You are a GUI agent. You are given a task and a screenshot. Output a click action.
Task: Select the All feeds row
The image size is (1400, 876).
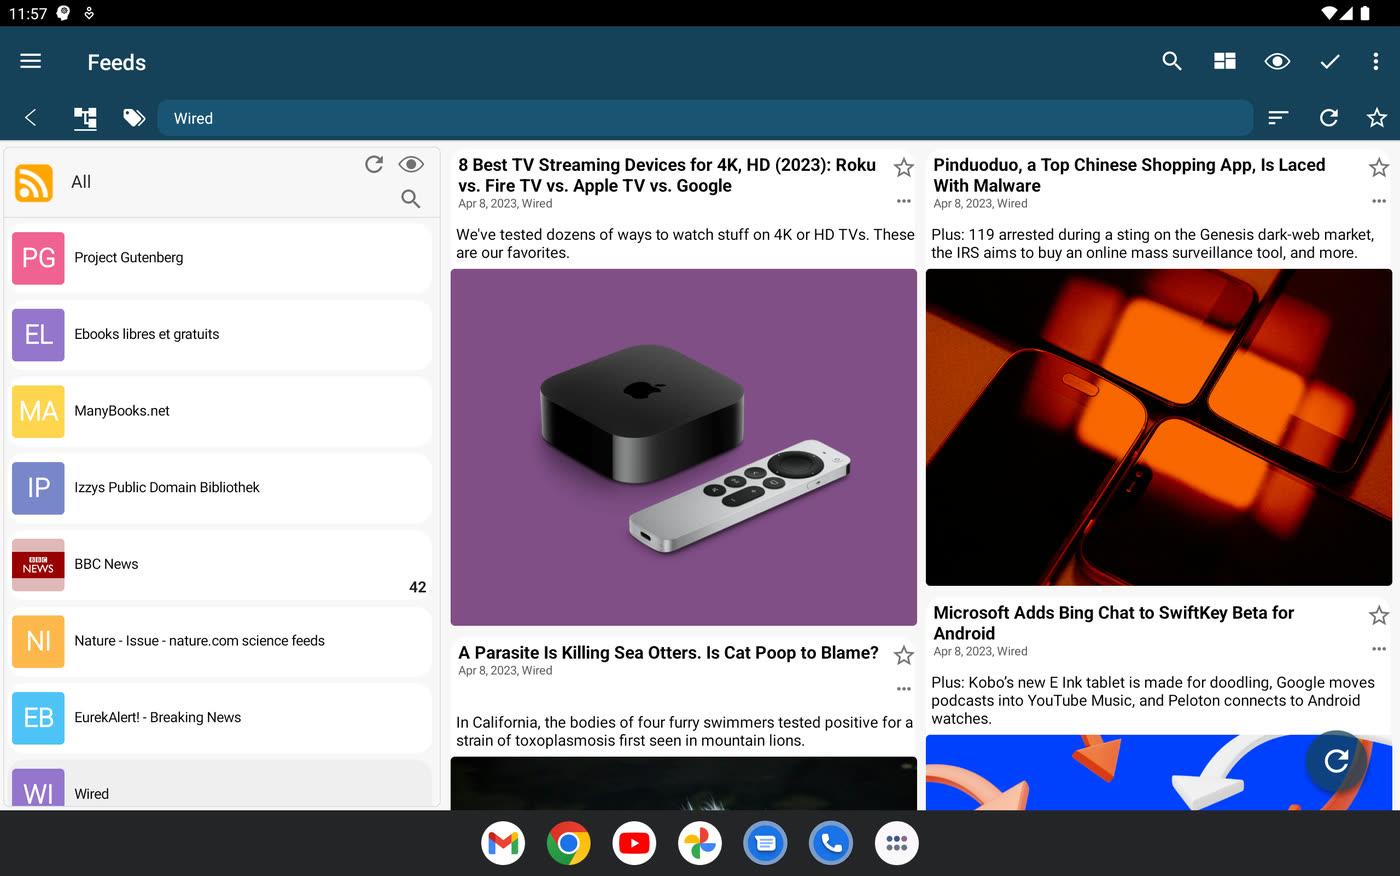[x=222, y=182]
